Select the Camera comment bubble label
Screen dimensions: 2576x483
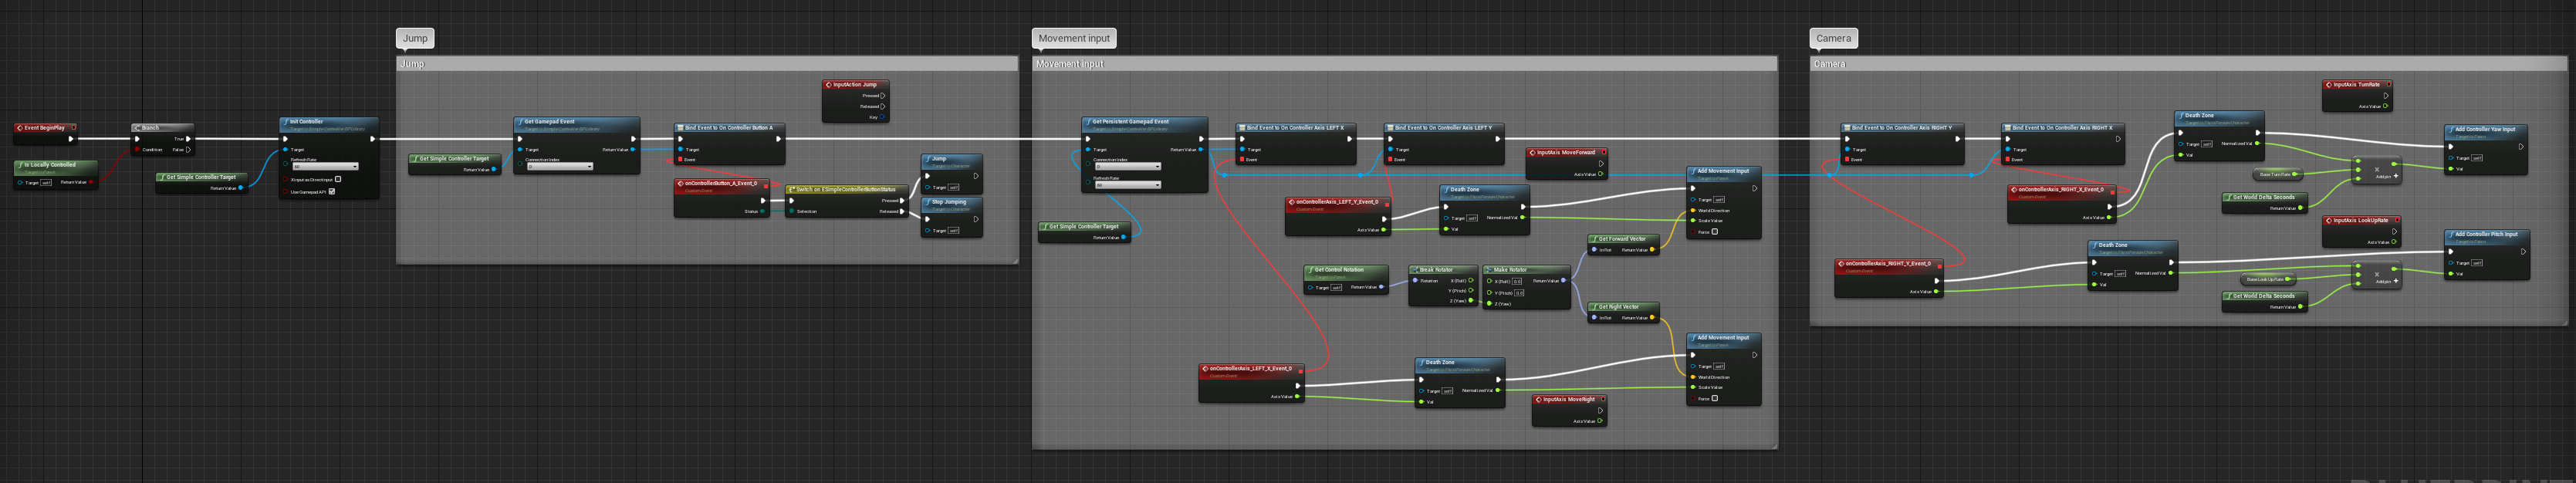pos(1833,38)
